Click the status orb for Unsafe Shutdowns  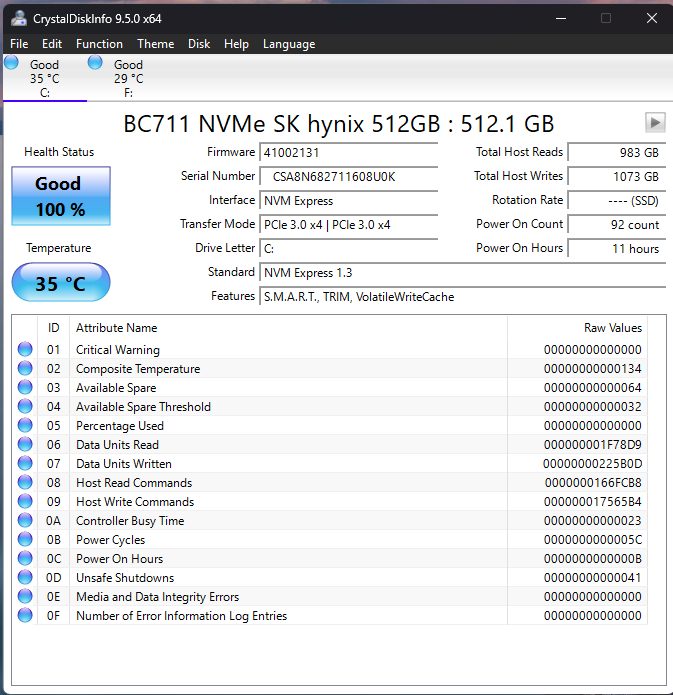point(25,578)
